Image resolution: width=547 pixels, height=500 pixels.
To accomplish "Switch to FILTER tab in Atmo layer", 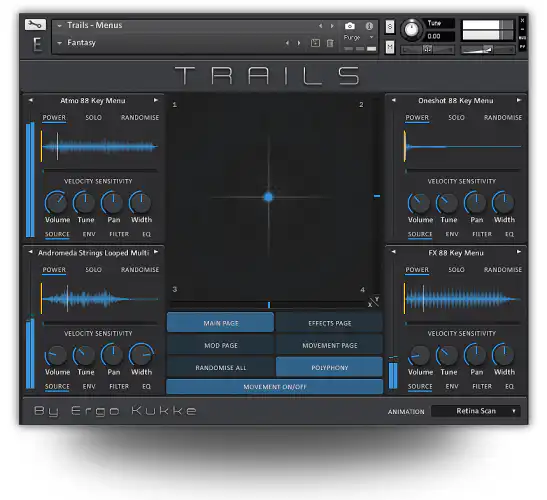I will [x=119, y=234].
